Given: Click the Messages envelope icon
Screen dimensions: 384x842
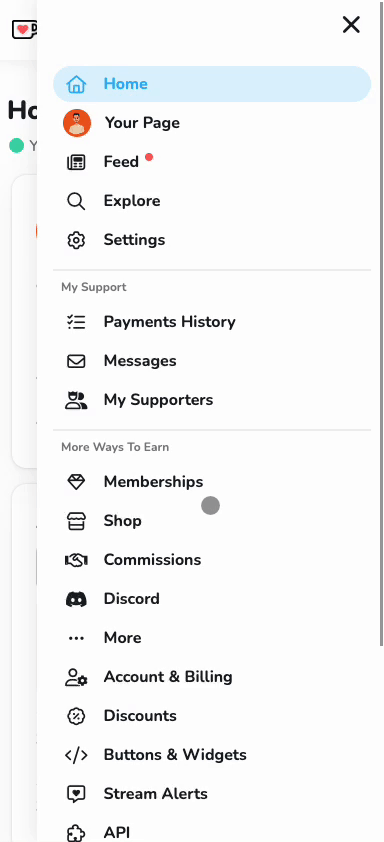Looking at the screenshot, I should pos(76,361).
